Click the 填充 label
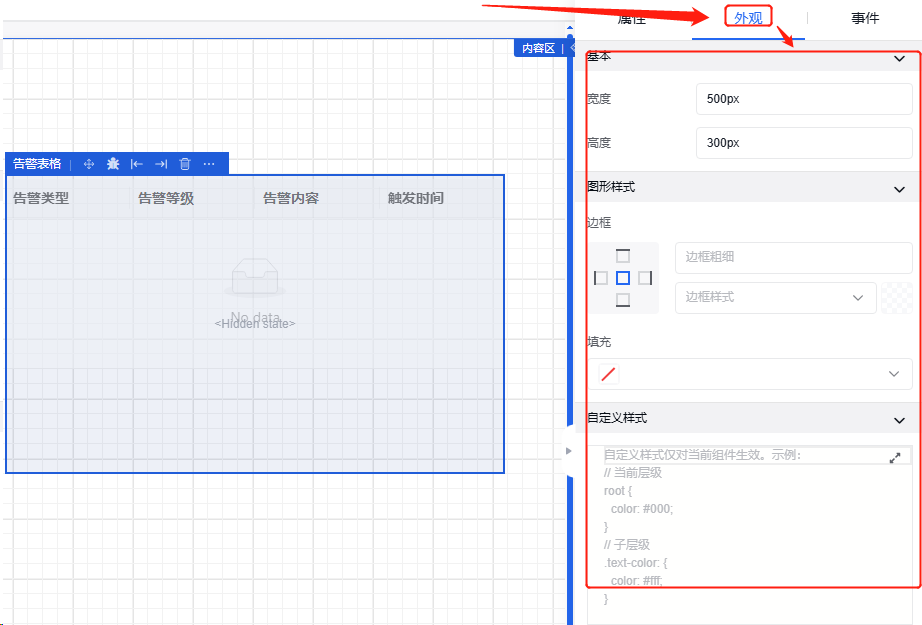Image resolution: width=922 pixels, height=625 pixels. click(x=599, y=342)
